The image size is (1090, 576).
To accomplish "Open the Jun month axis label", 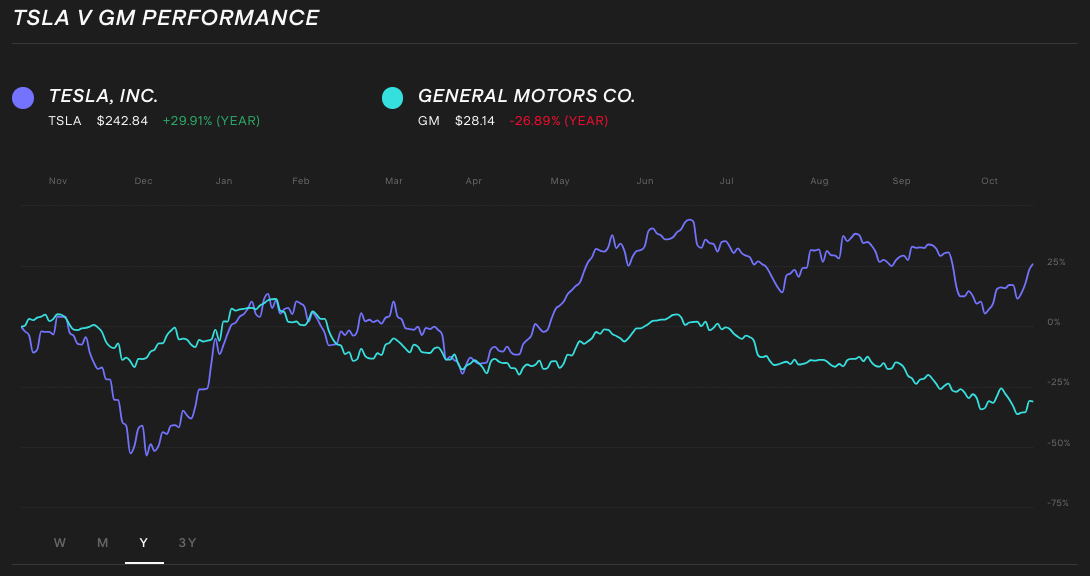I will (645, 181).
